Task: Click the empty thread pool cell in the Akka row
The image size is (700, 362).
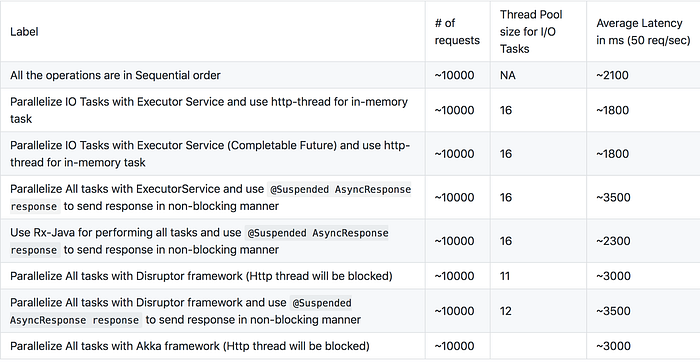Action: [x=538, y=346]
